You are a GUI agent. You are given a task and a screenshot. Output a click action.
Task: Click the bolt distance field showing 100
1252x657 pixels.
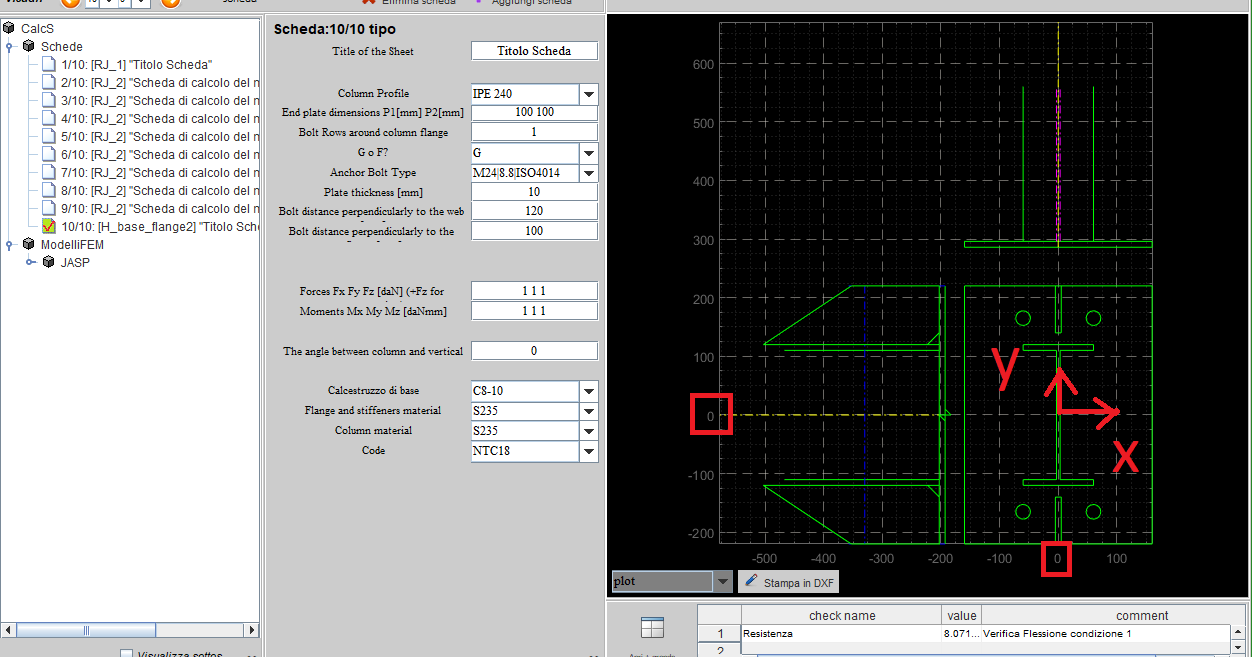(534, 231)
